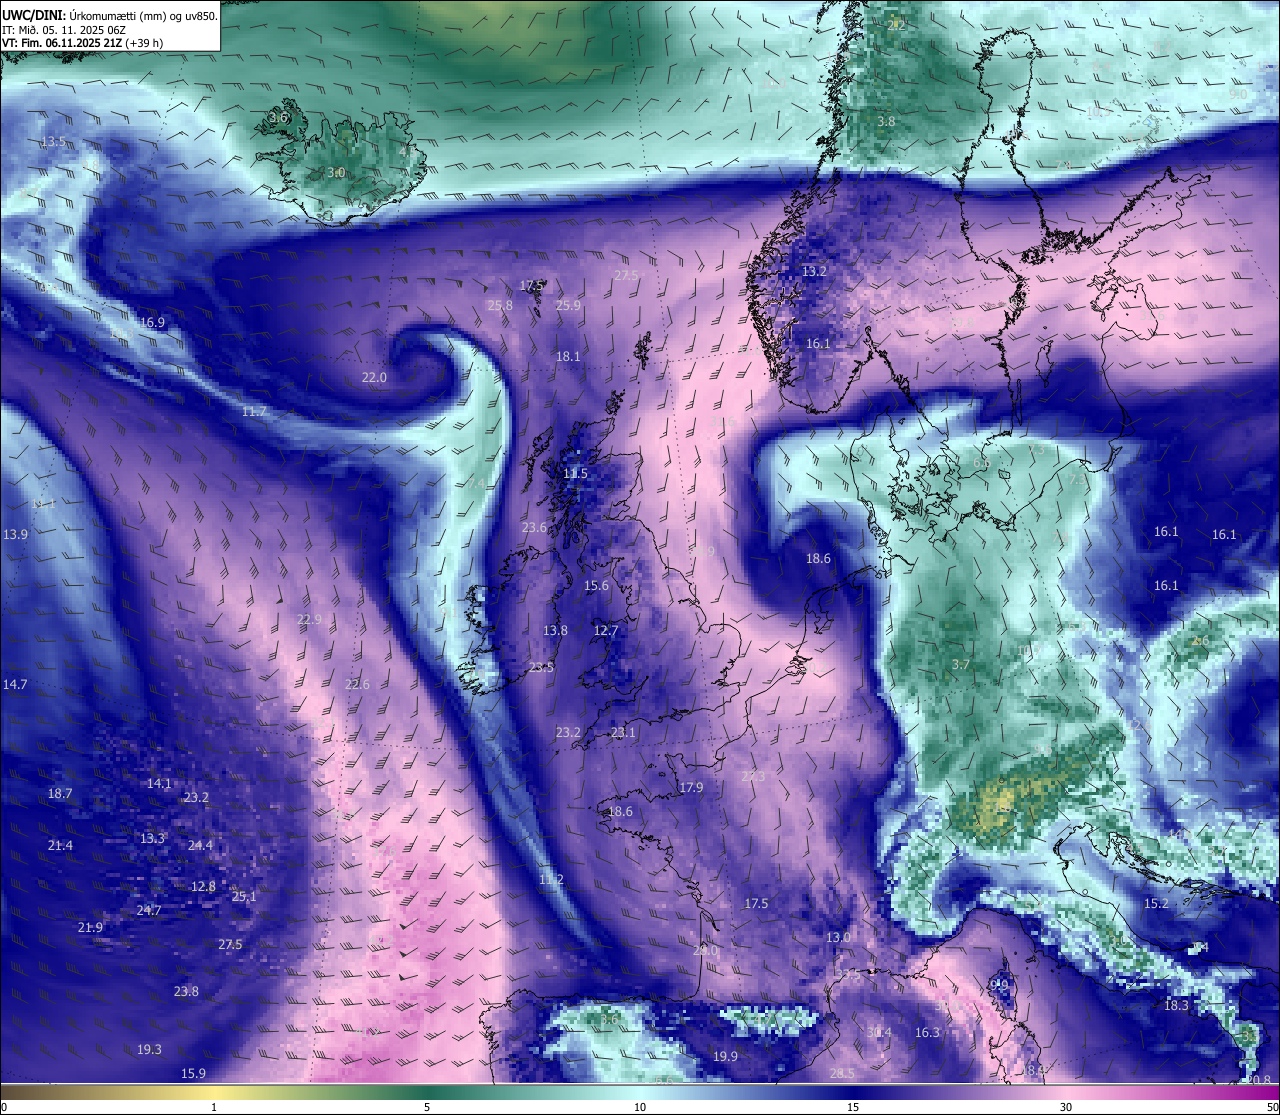Click the 18.7 value in the southwest Atlantic
This screenshot has height=1115, width=1280.
pos(60,794)
